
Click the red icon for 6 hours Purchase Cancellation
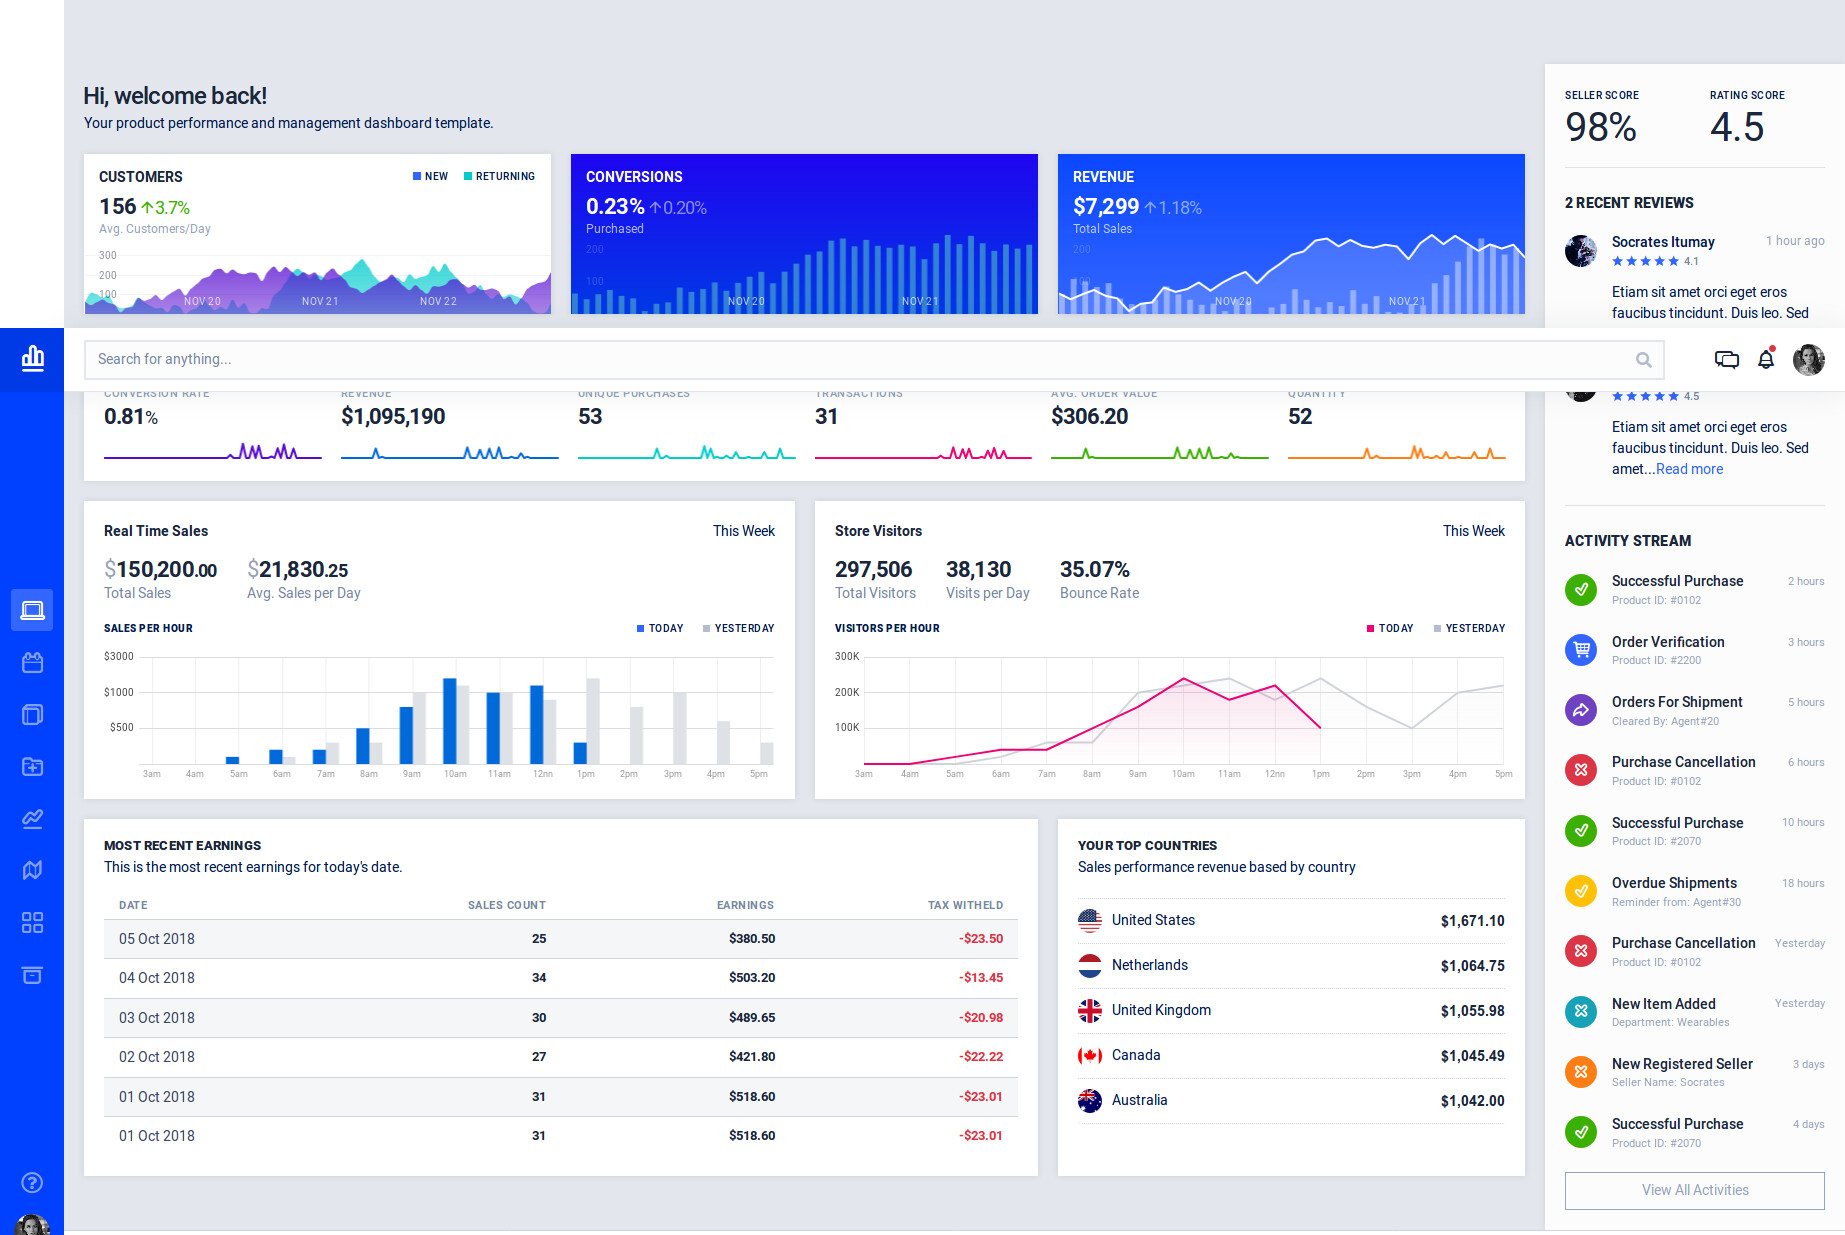(1581, 770)
